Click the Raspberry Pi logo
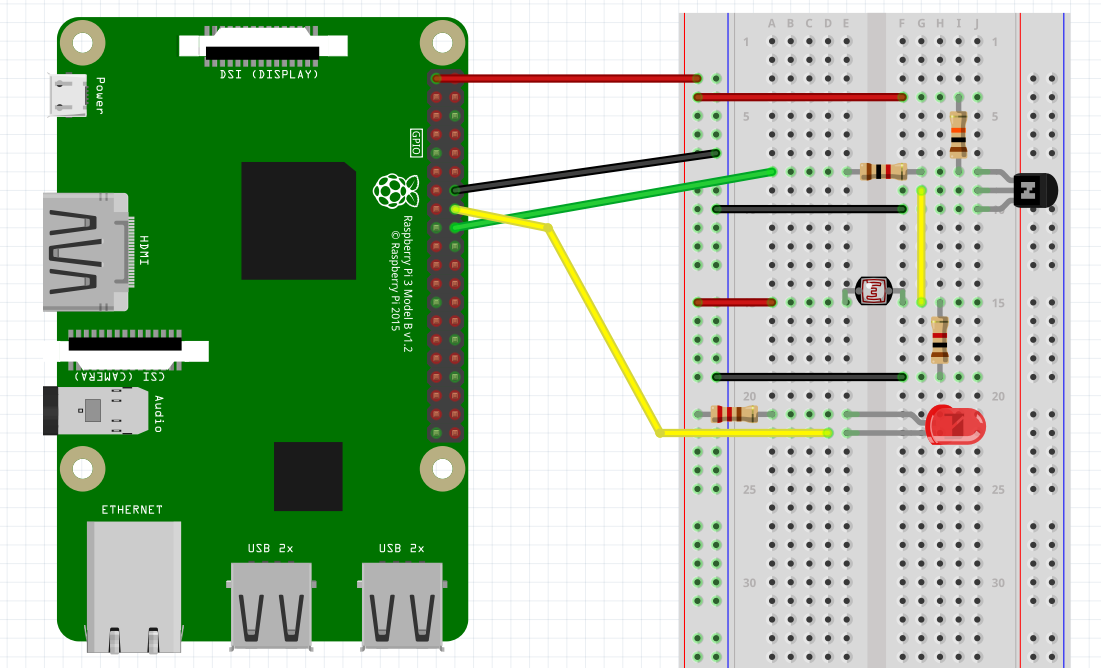This screenshot has height=668, width=1101. tap(395, 191)
